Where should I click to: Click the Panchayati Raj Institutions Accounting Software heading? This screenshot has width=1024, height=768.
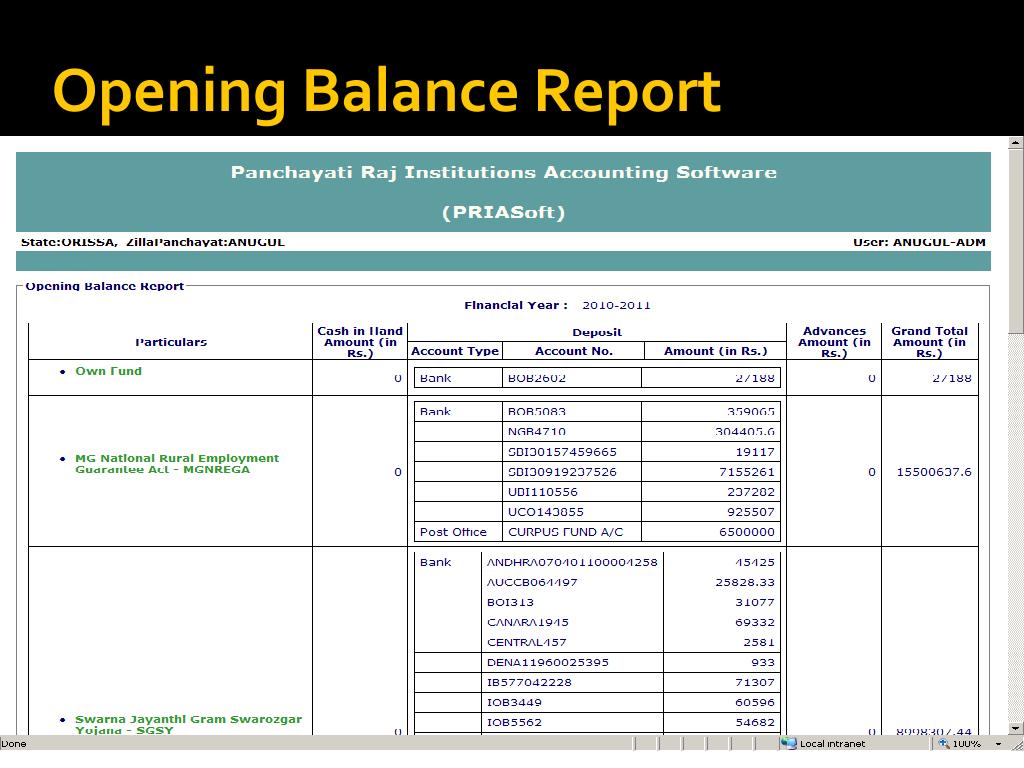(504, 172)
